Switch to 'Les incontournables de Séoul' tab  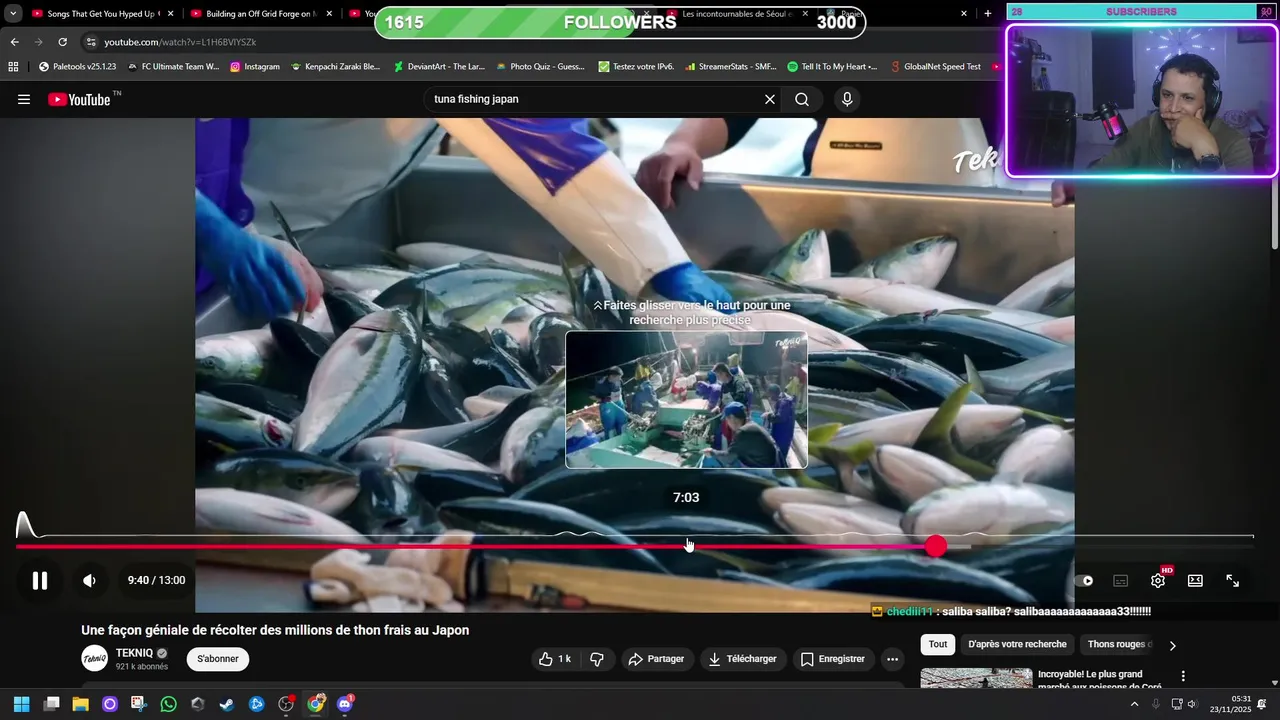pyautogui.click(x=738, y=14)
